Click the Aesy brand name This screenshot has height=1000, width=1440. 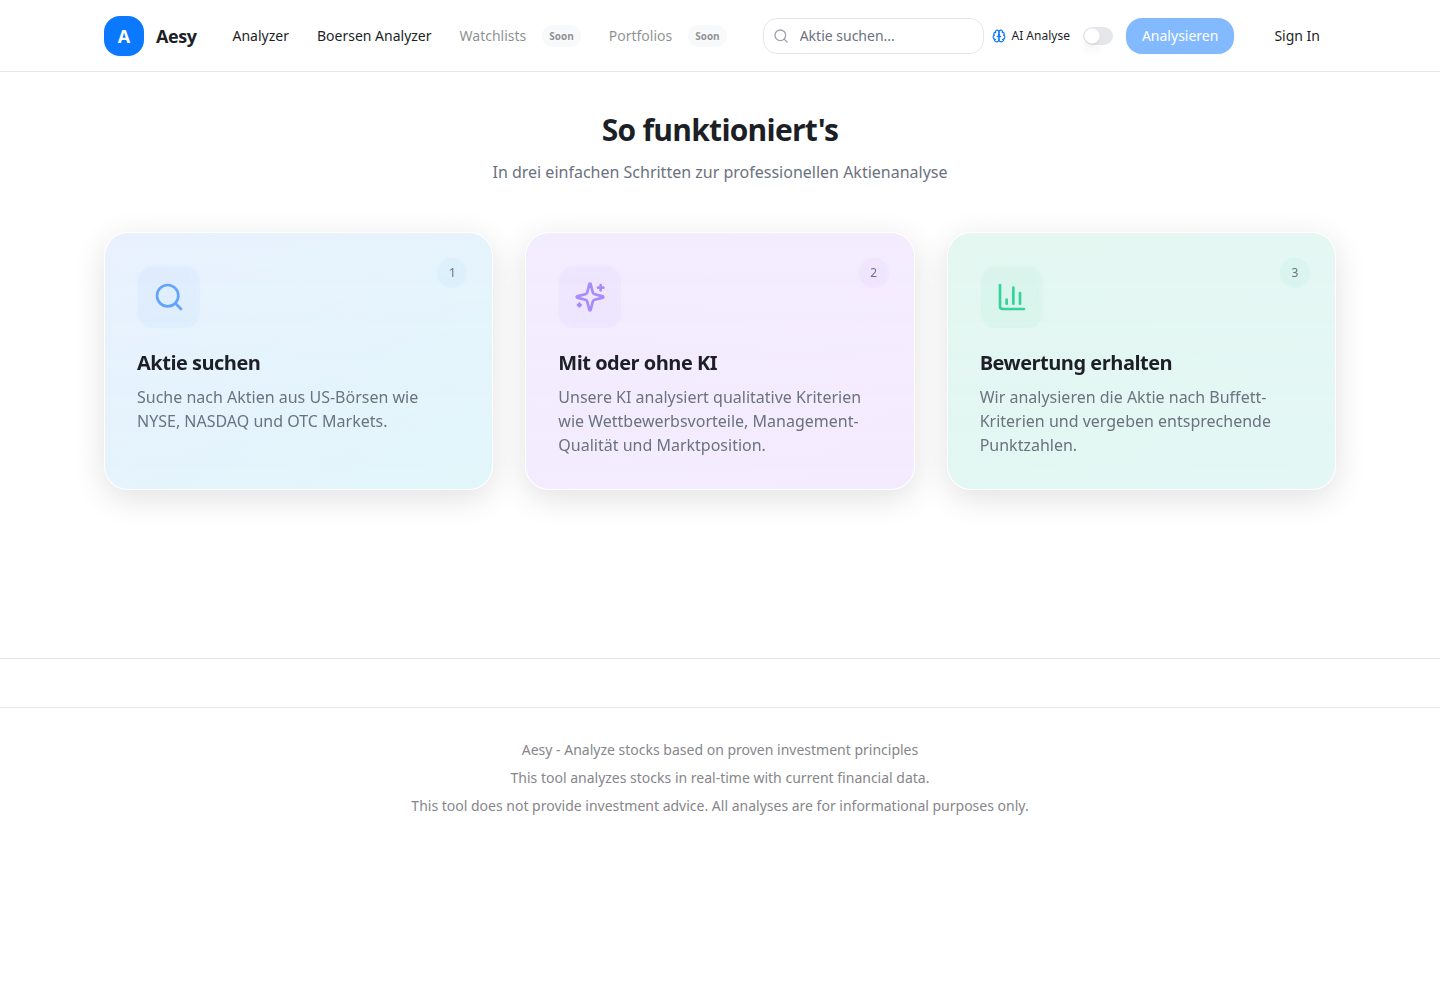[176, 36]
